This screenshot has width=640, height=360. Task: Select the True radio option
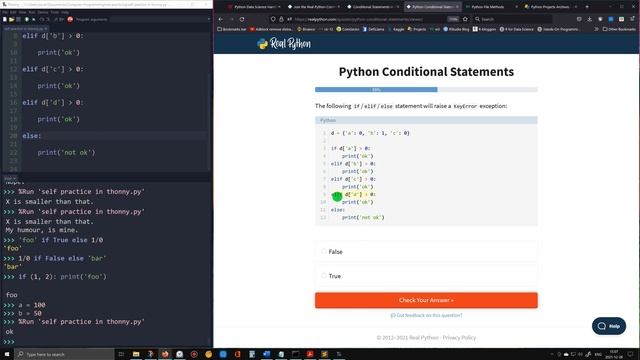point(324,276)
